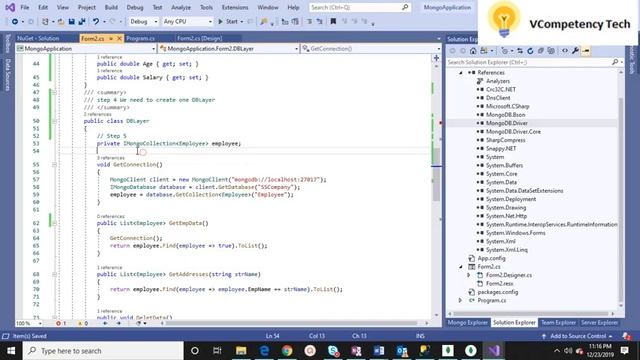Screen dimensions: 640x360
Task: Undo the last edit with the Undo icon
Action: coord(96,22)
